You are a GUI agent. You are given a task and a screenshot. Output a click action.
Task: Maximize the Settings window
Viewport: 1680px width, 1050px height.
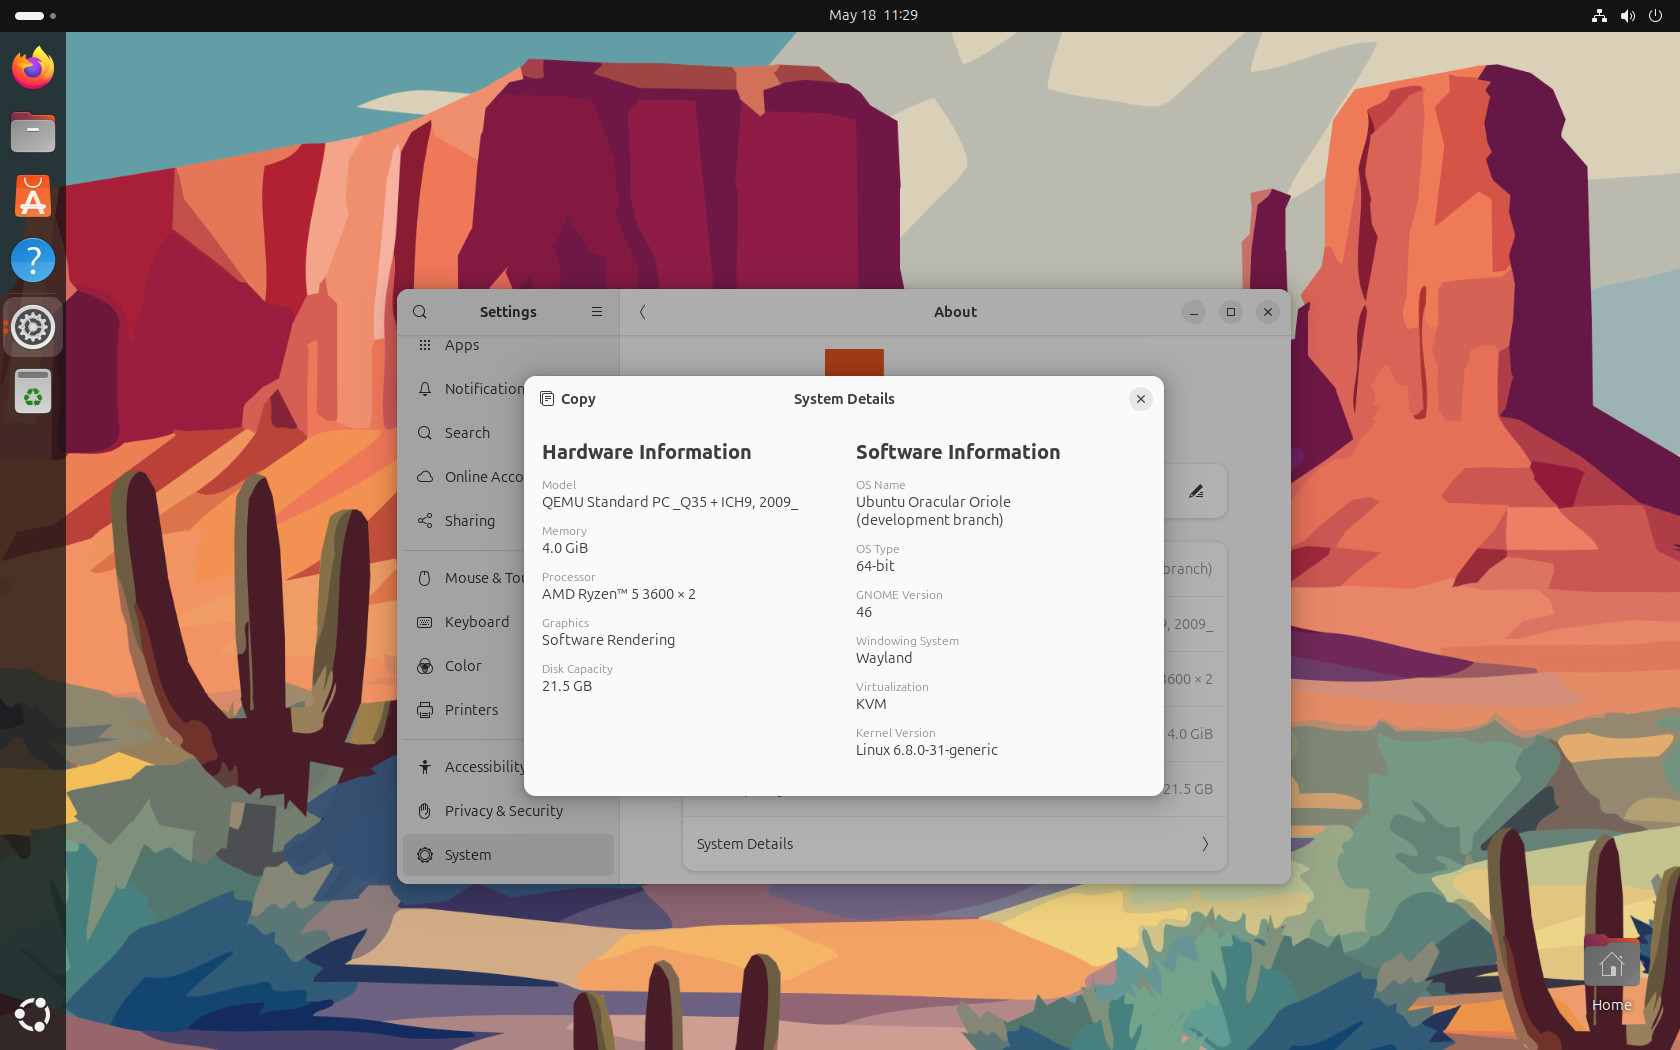tap(1231, 312)
